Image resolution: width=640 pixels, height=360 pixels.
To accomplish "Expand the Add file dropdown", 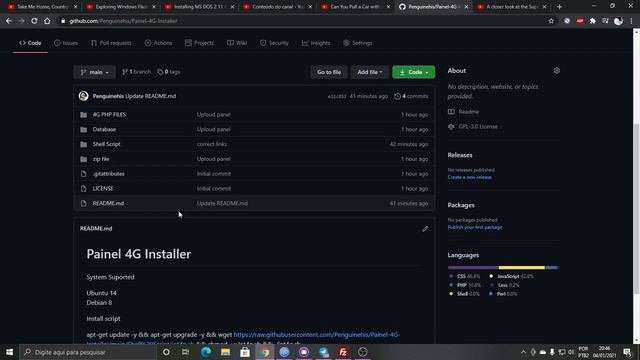I will click(x=370, y=72).
